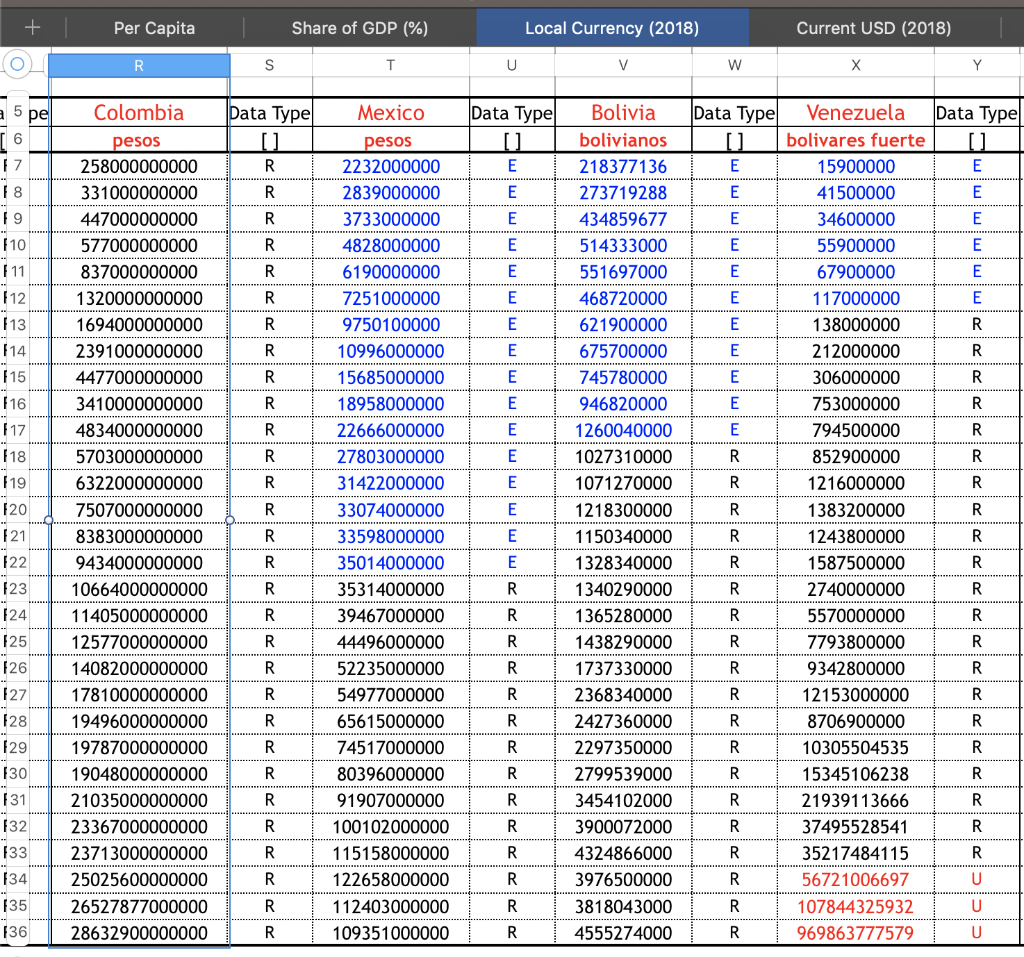Click the Mexico header cell

(x=391, y=112)
